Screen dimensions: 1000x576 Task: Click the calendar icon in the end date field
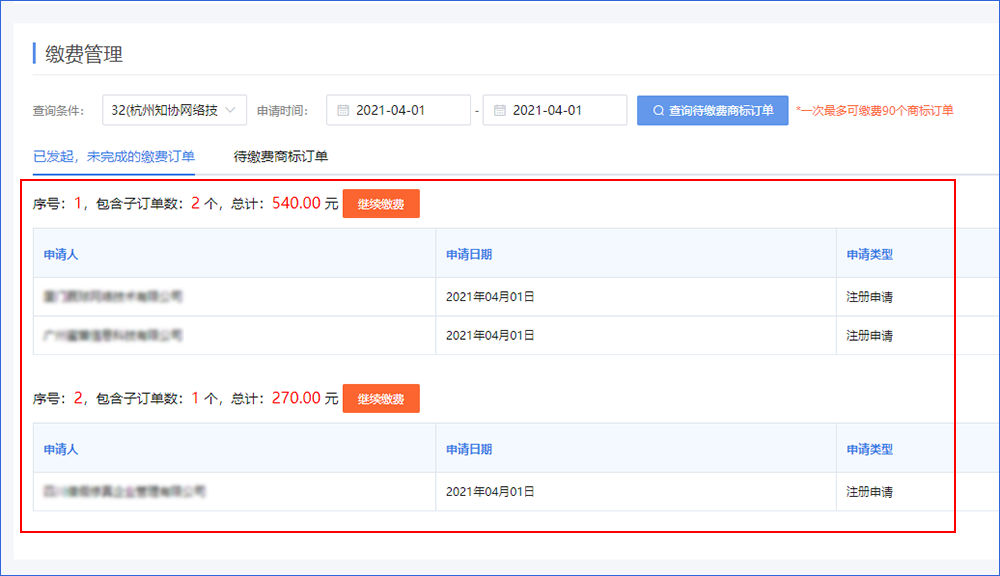[x=499, y=110]
